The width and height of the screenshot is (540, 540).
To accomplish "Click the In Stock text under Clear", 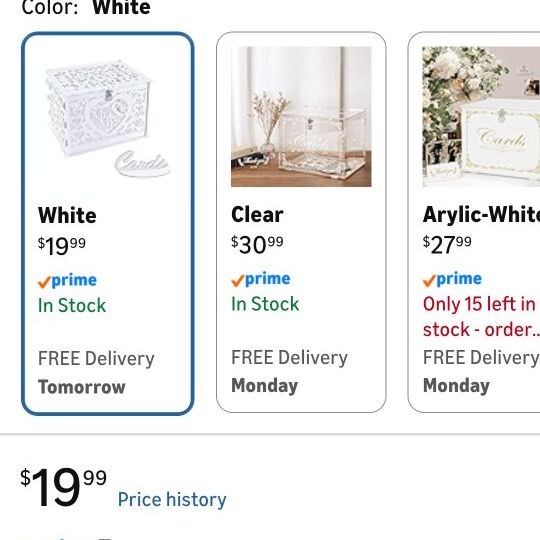I will pos(265,304).
